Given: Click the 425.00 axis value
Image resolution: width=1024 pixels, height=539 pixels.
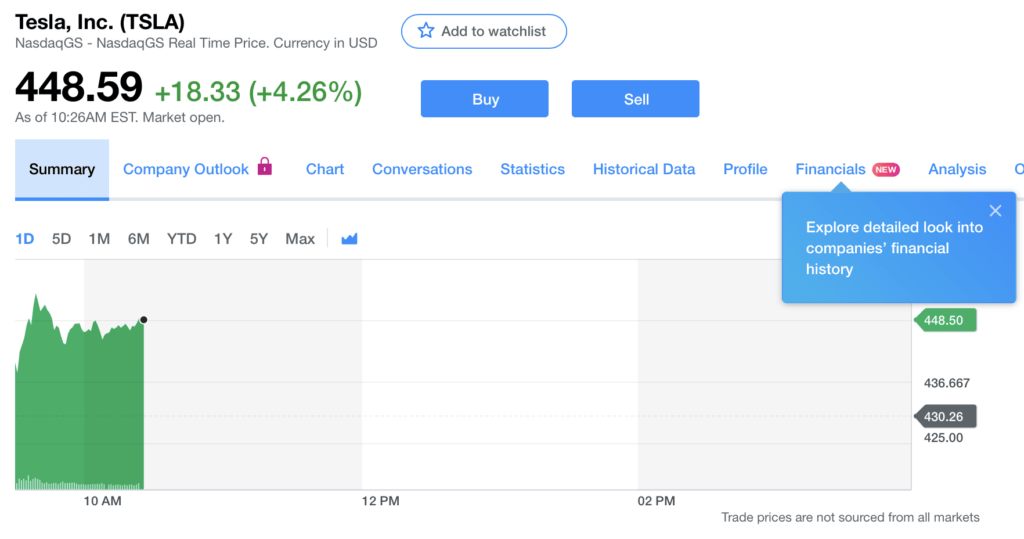Looking at the screenshot, I should point(943,438).
